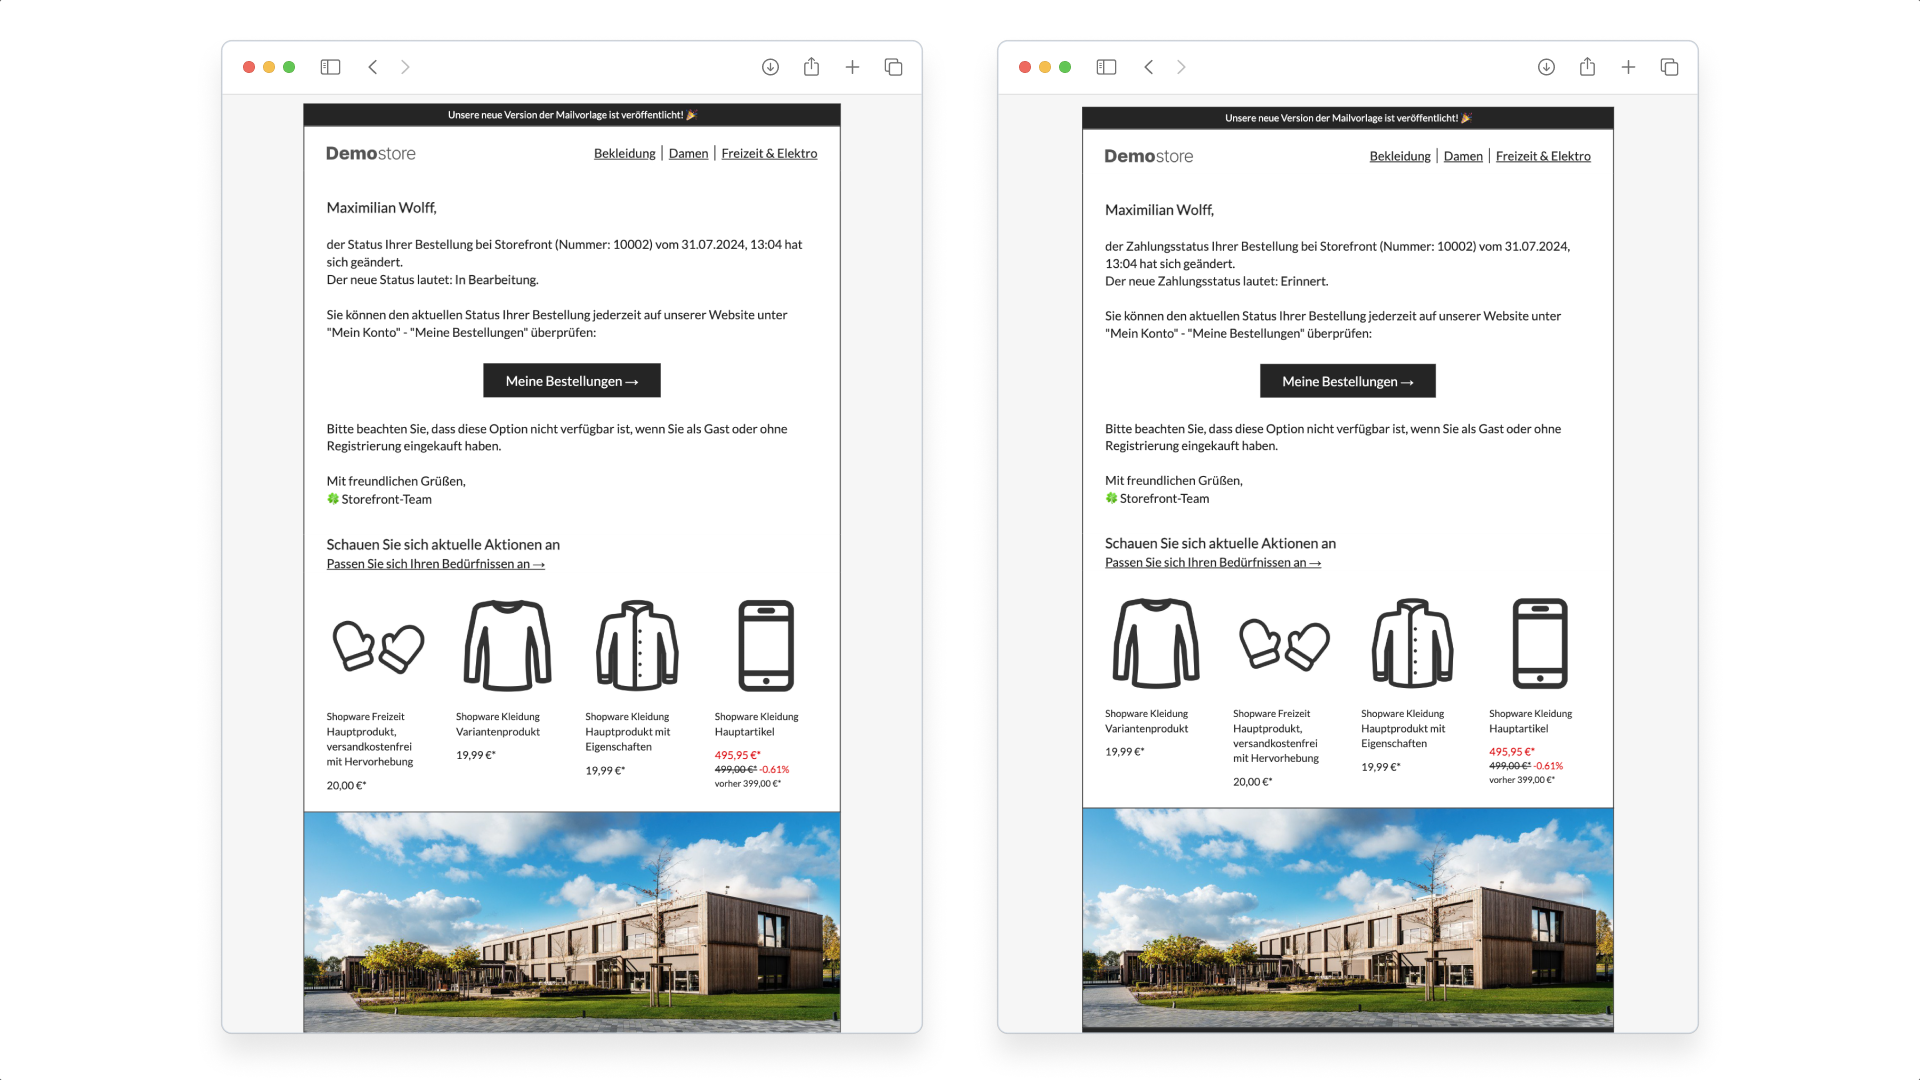Click Demostore logo in right email
Screen dimensions: 1920x1080
(1148, 156)
